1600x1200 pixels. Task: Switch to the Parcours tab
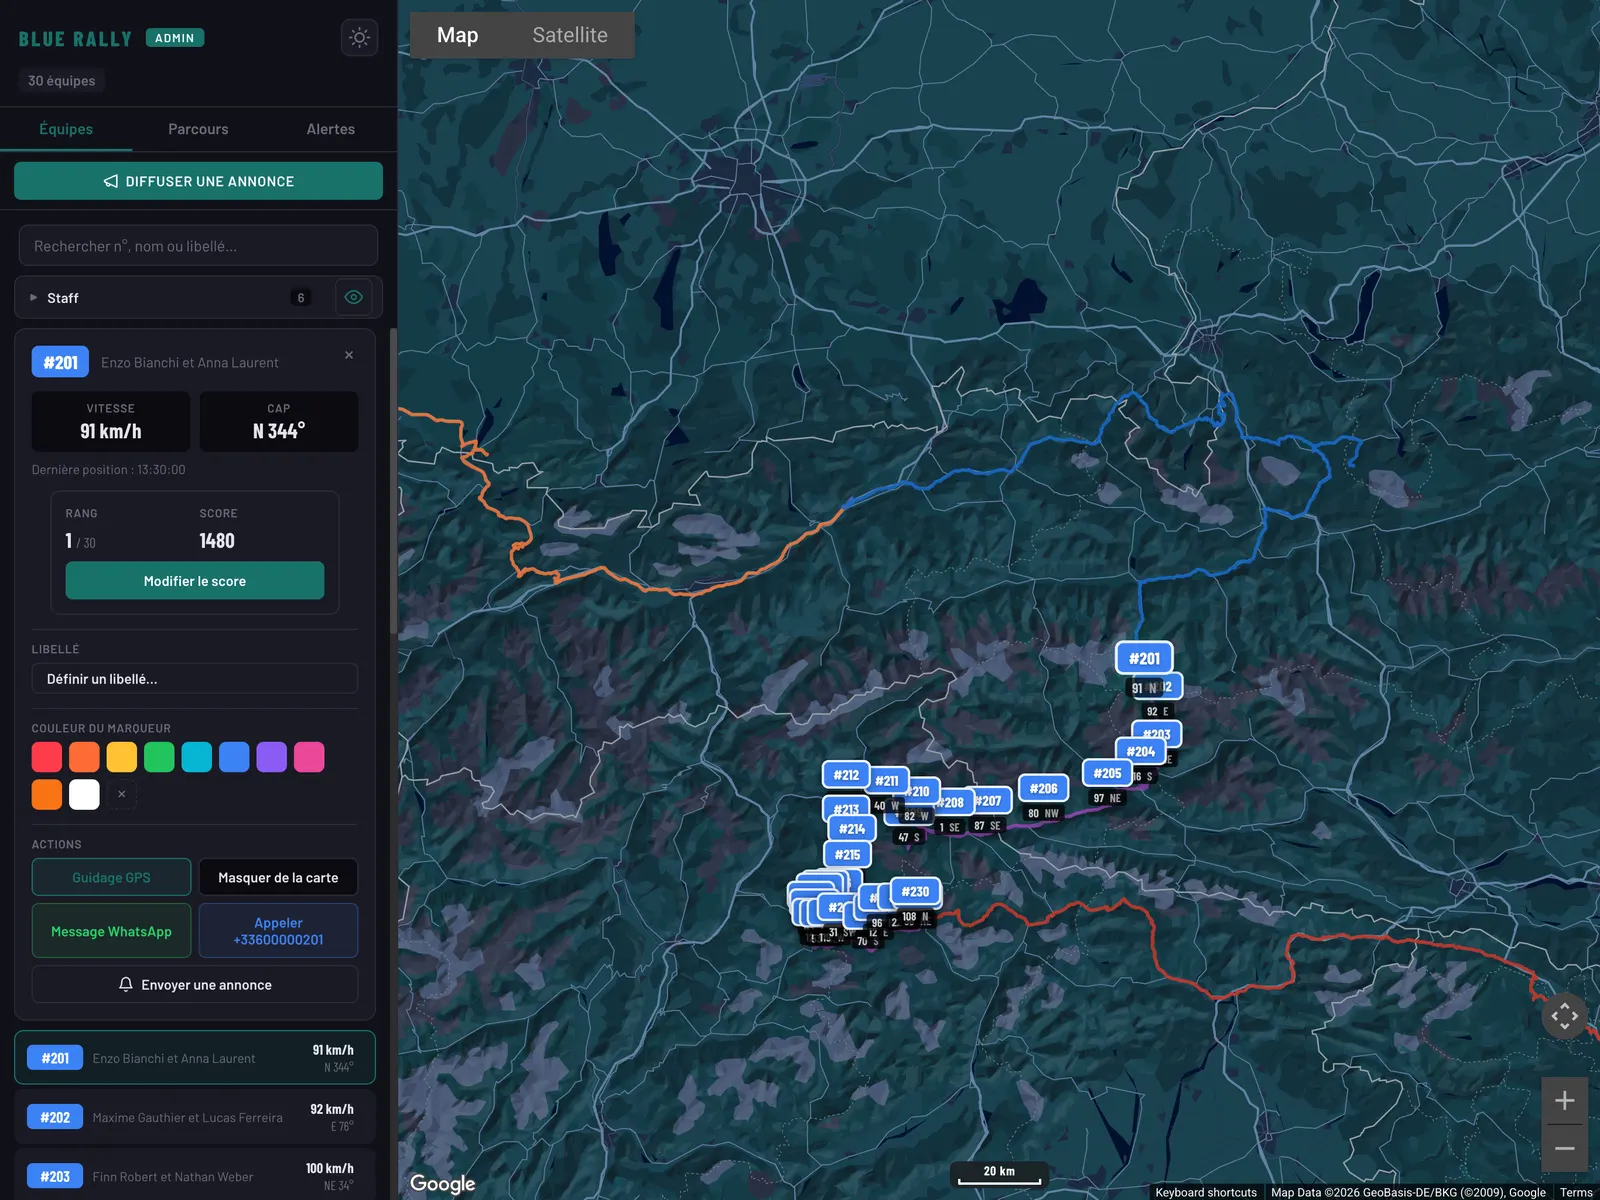tap(198, 129)
